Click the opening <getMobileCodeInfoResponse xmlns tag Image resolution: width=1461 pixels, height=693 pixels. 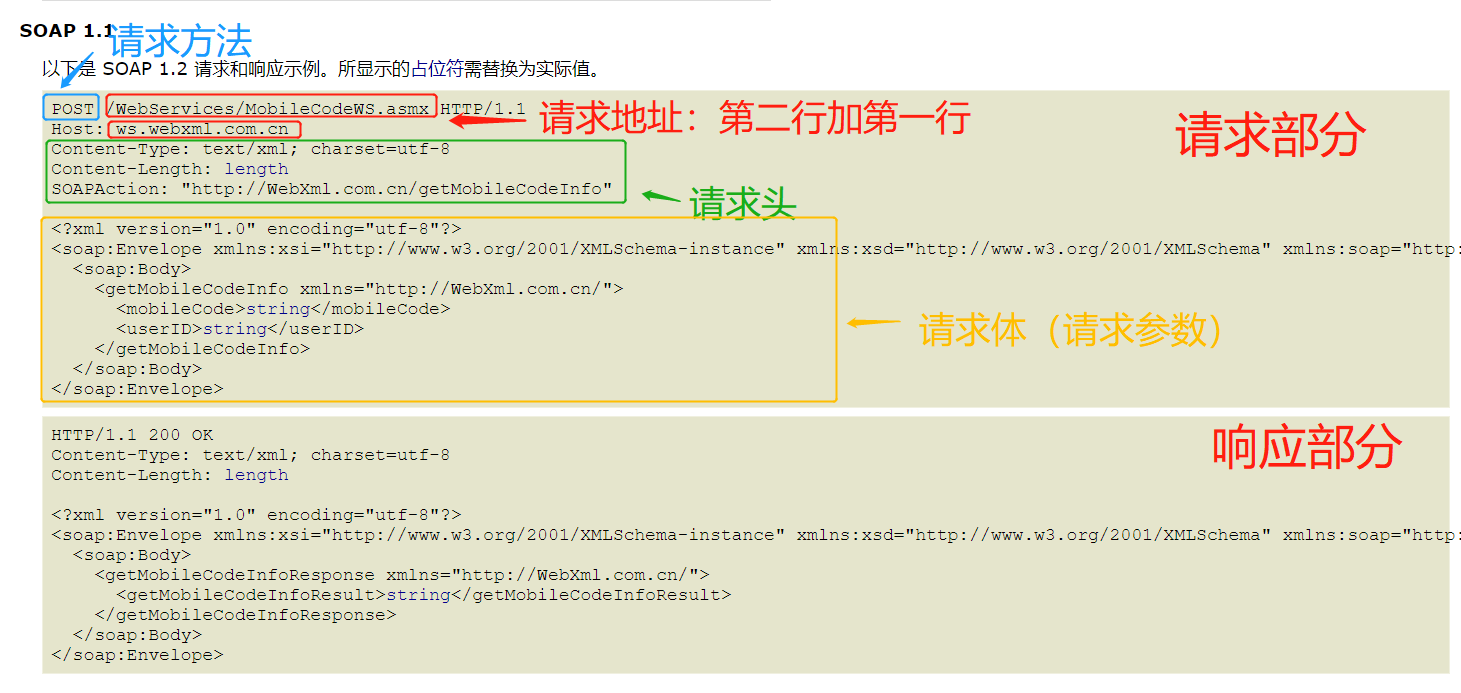(x=402, y=575)
